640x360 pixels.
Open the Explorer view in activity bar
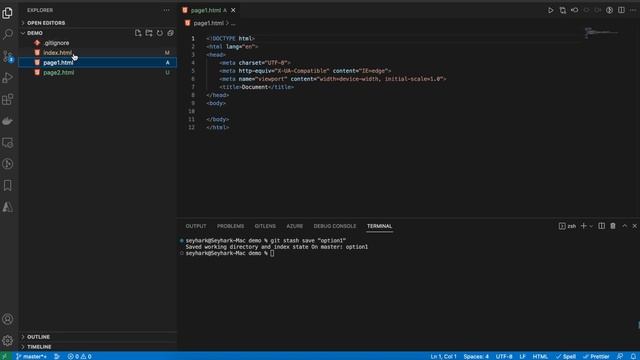click(7, 13)
